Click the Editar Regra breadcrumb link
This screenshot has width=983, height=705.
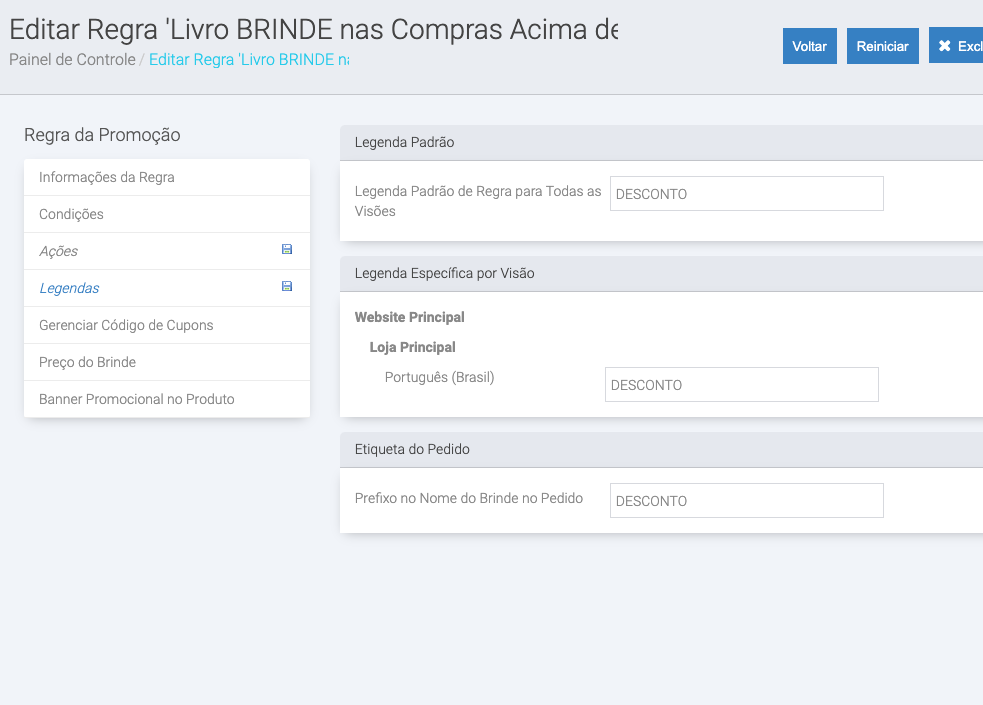tap(248, 60)
